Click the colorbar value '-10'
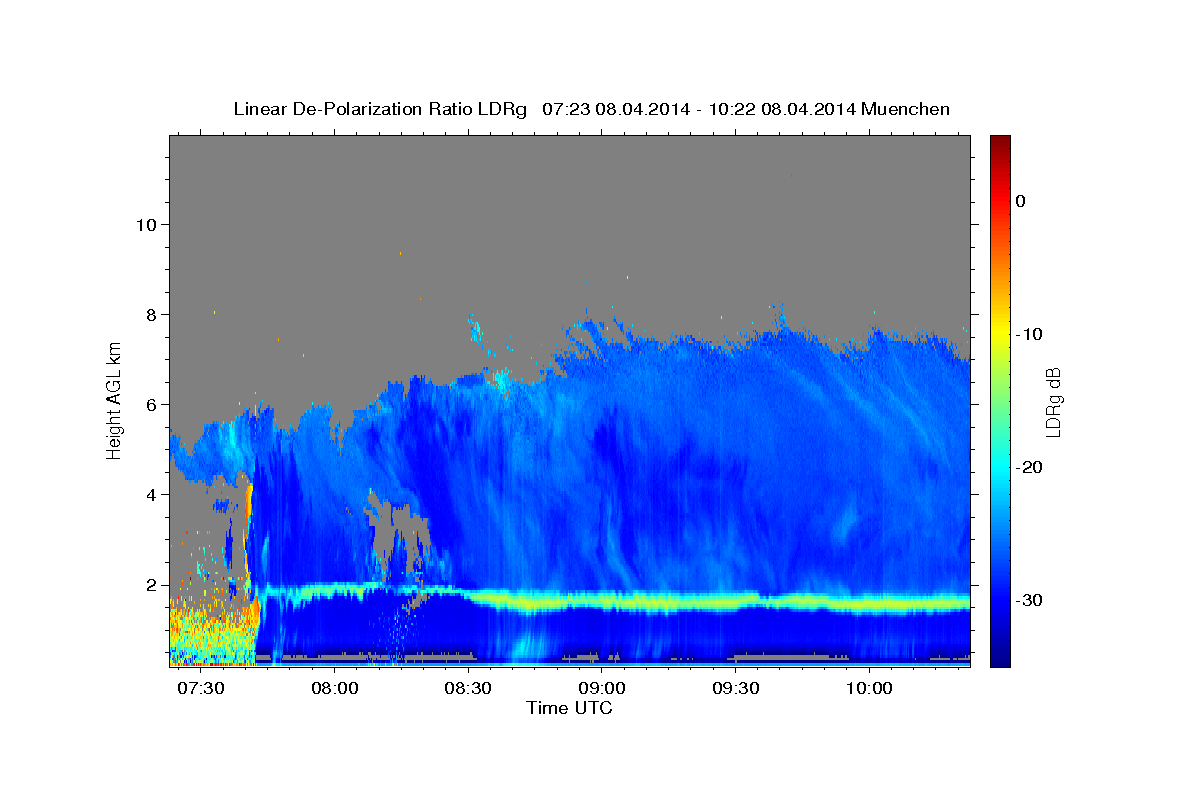 coord(1029,334)
